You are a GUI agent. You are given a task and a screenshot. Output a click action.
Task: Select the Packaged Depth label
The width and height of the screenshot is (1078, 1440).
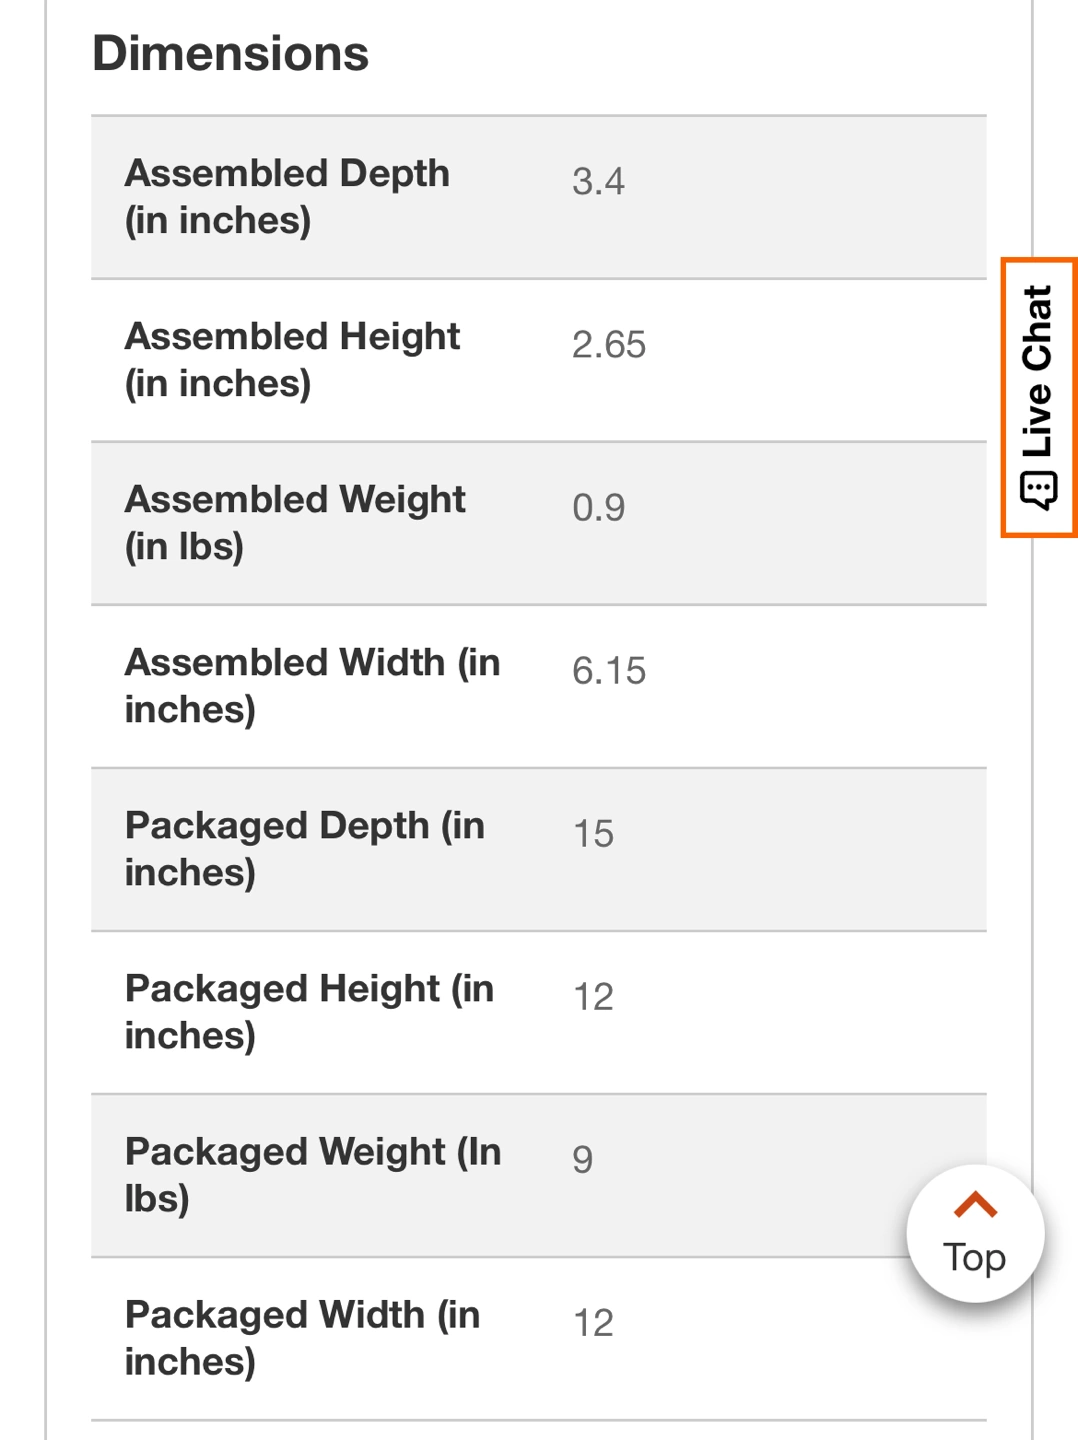click(x=305, y=849)
